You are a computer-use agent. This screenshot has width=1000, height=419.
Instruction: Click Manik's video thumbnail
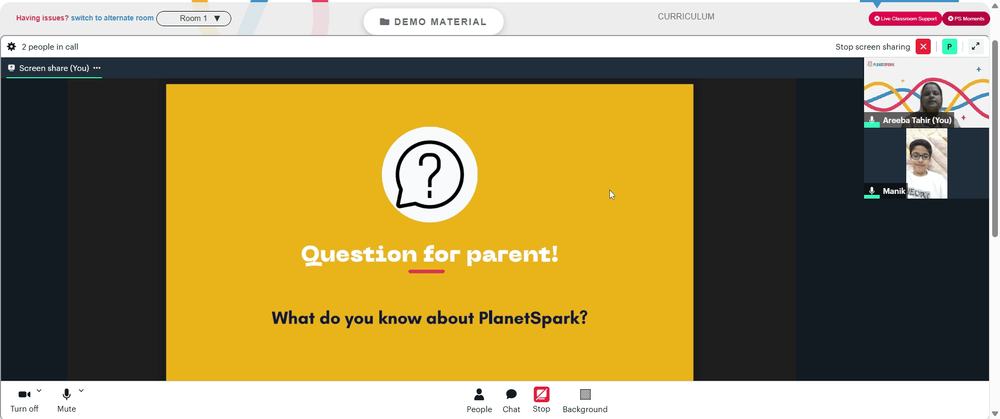926,163
